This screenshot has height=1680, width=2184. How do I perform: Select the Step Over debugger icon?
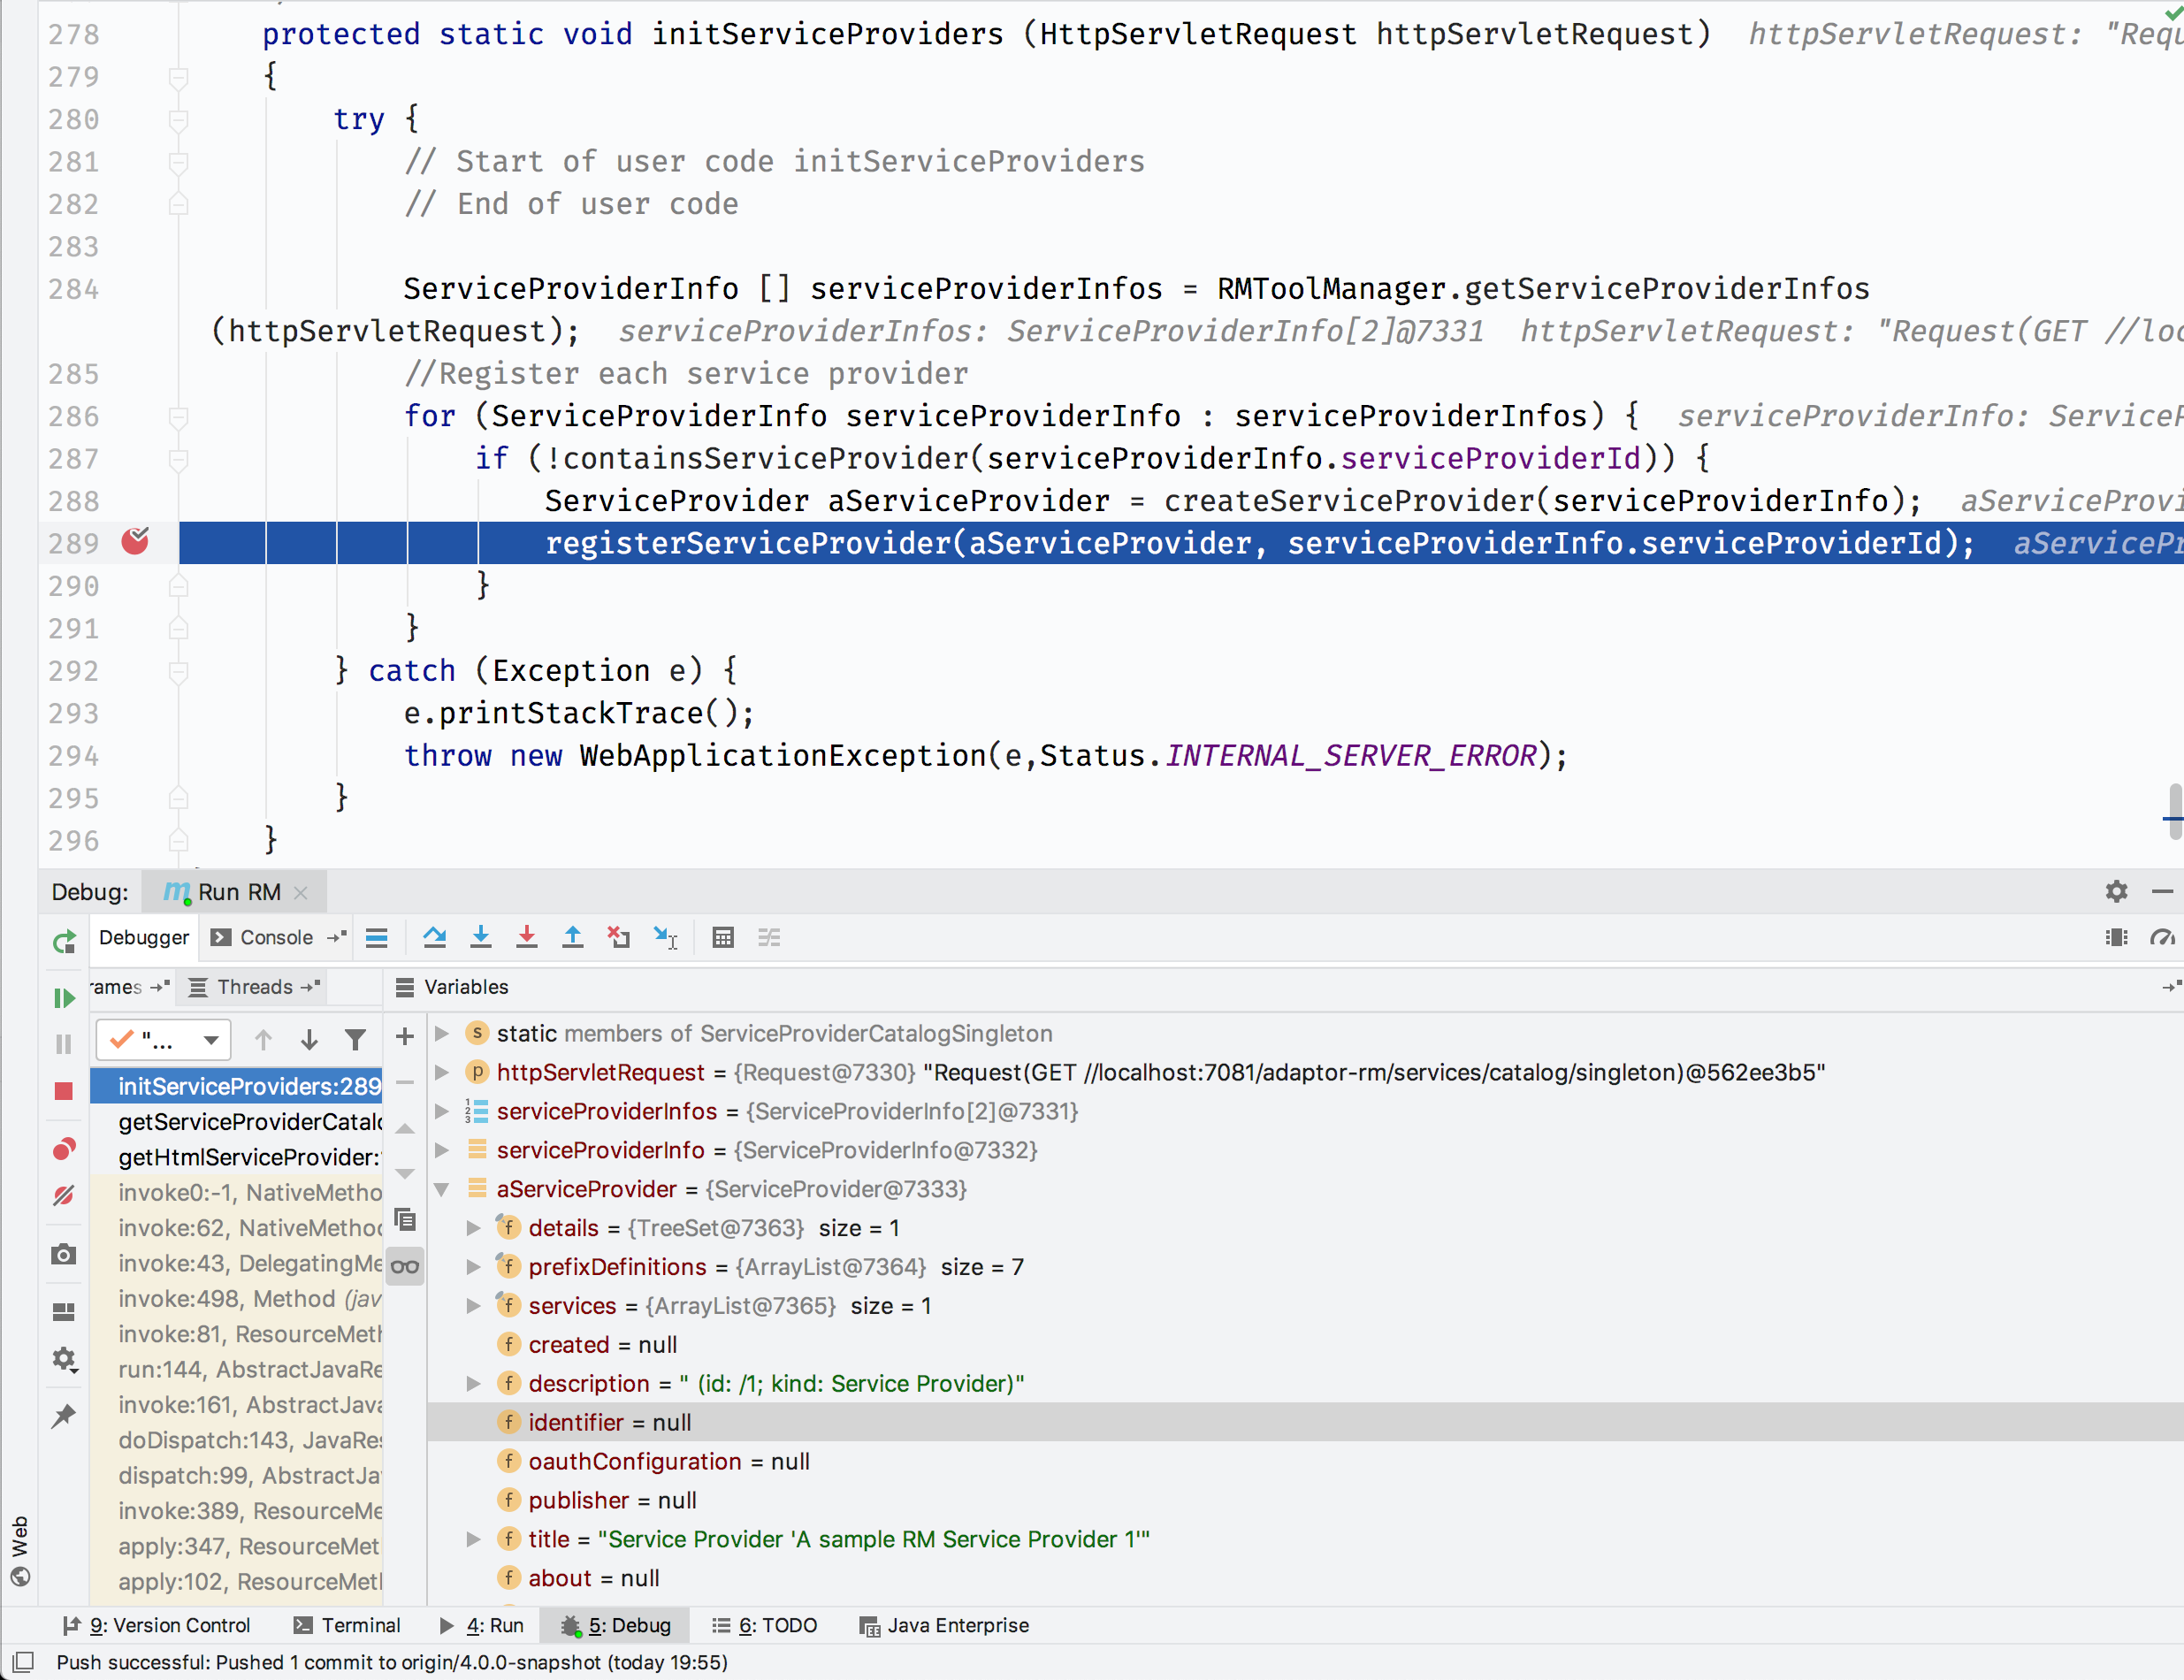435,937
